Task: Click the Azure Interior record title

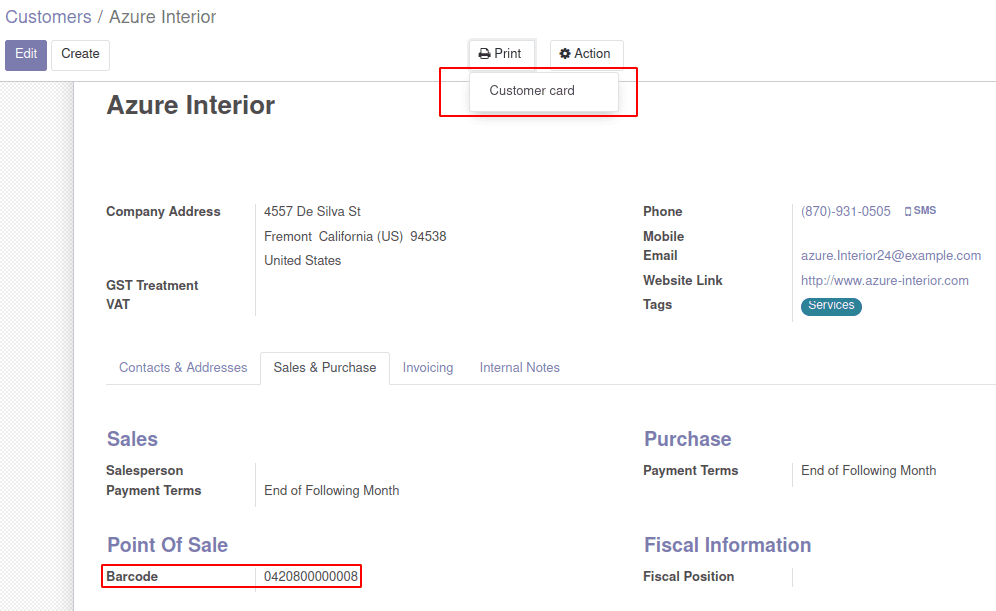Action: click(x=191, y=105)
